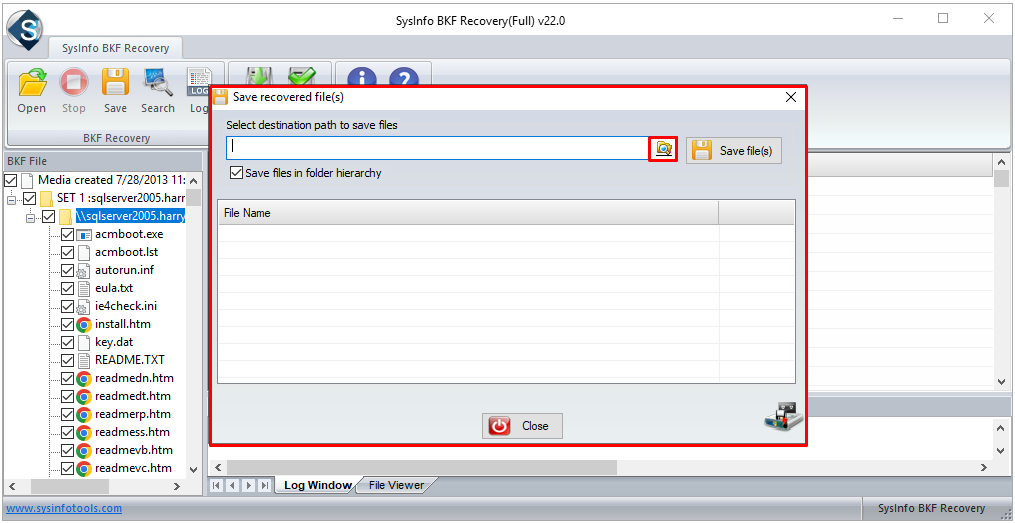Select readmess.htm in the tree

pos(132,432)
